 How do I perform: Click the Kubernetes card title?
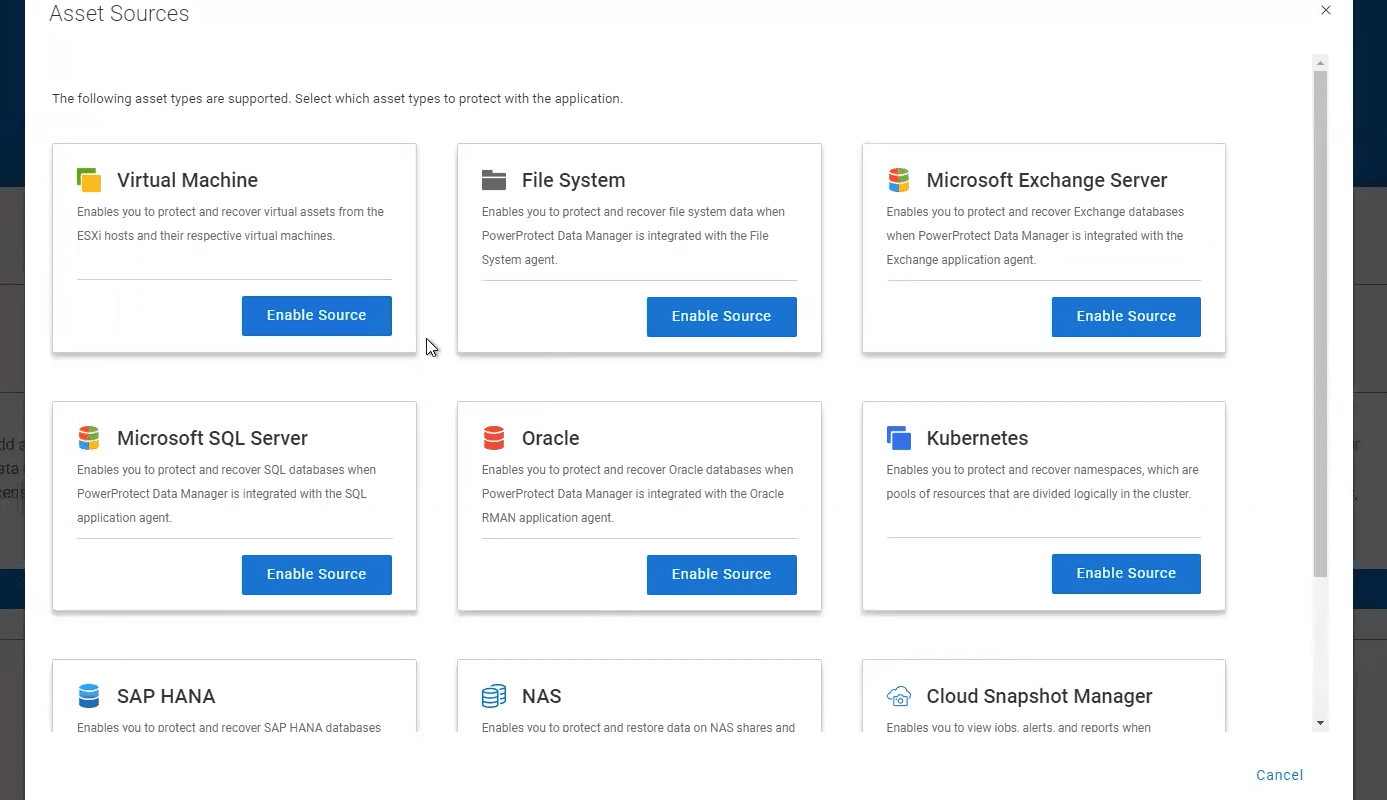coord(977,438)
